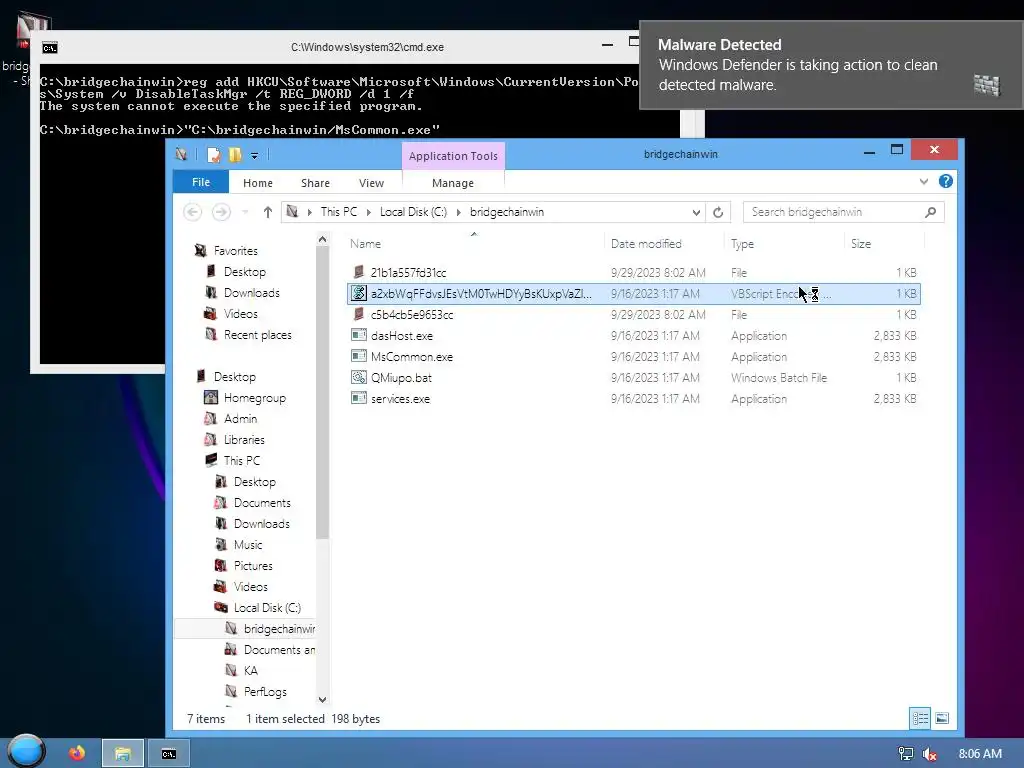Viewport: 1024px width, 768px height.
Task: Click Properties quick access toolbar icon
Action: [x=213, y=155]
